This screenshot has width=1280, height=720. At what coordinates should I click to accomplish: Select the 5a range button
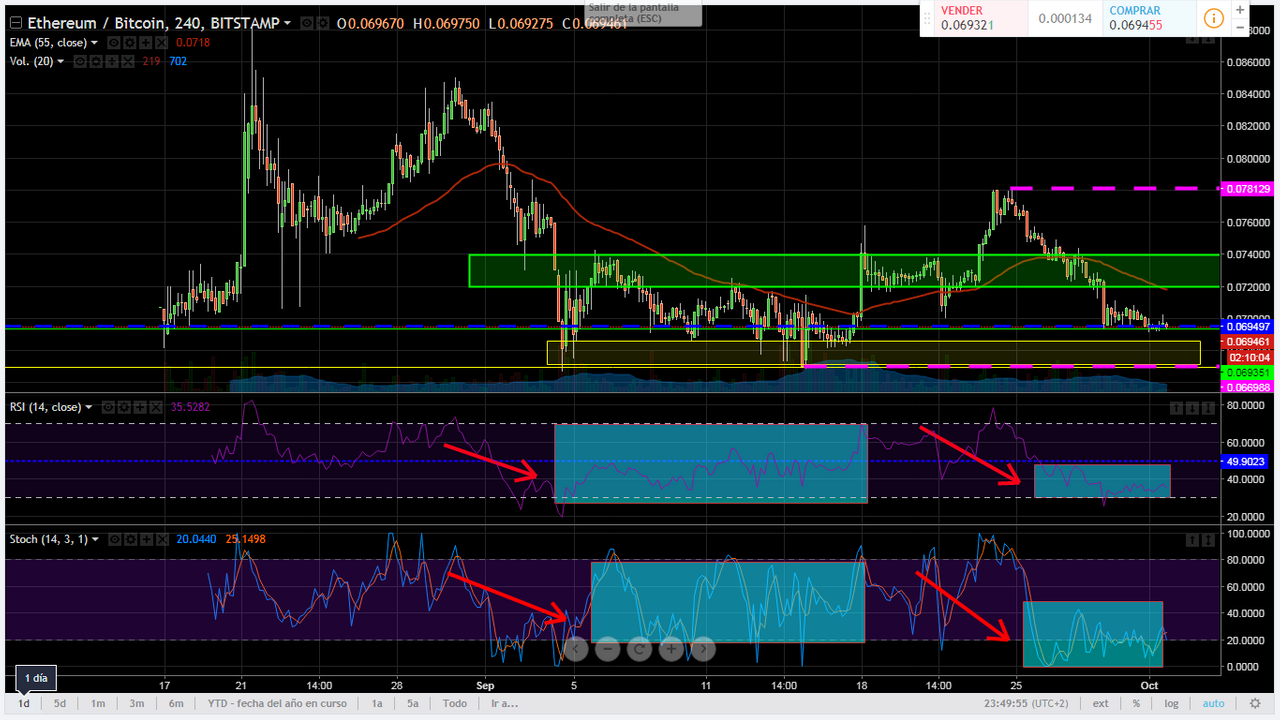point(413,703)
